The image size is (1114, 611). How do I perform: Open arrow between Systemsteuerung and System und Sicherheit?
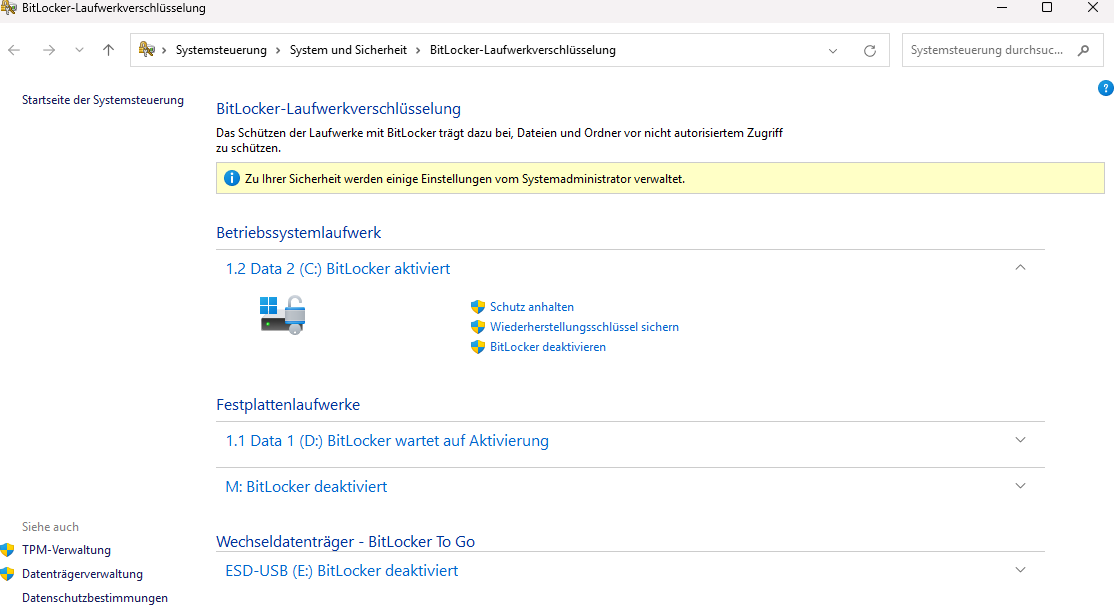pyautogui.click(x=278, y=50)
